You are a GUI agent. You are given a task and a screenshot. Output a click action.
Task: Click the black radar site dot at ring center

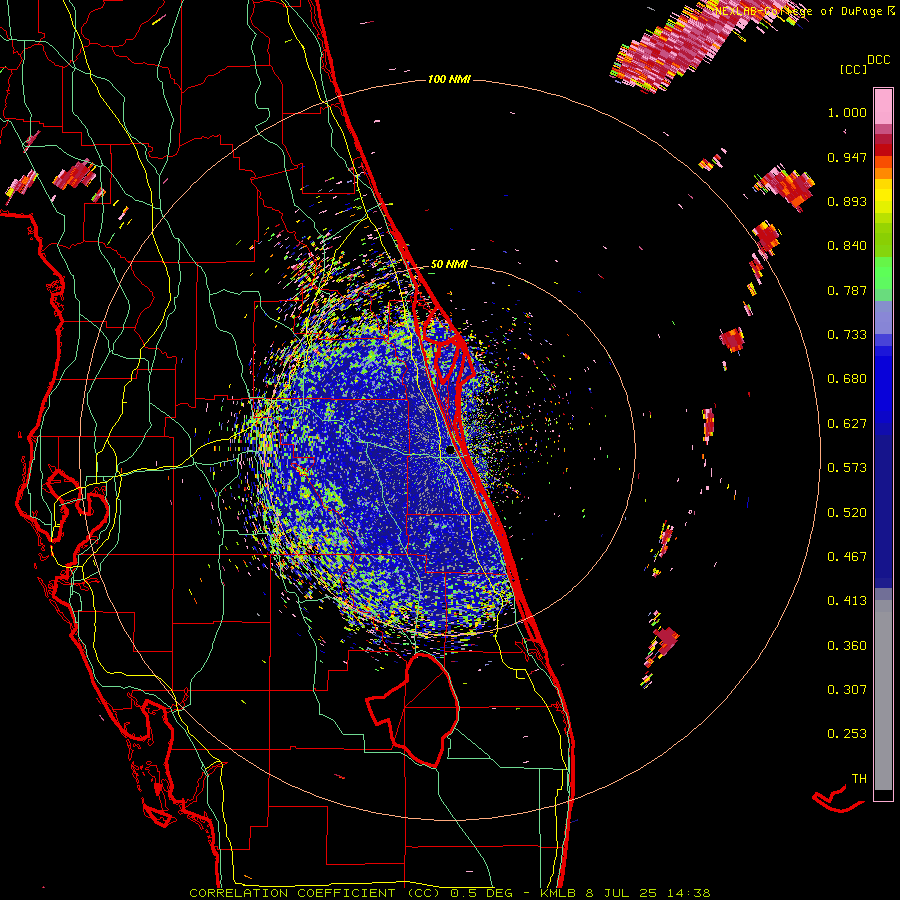click(451, 450)
